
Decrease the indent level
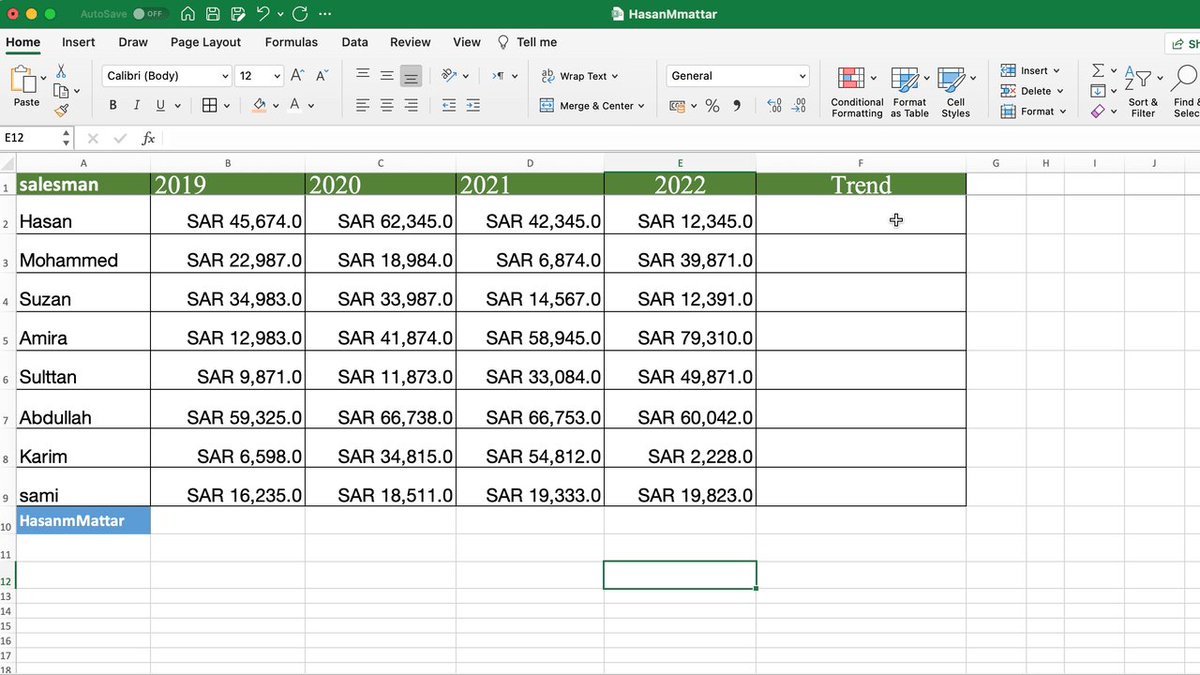click(x=449, y=105)
